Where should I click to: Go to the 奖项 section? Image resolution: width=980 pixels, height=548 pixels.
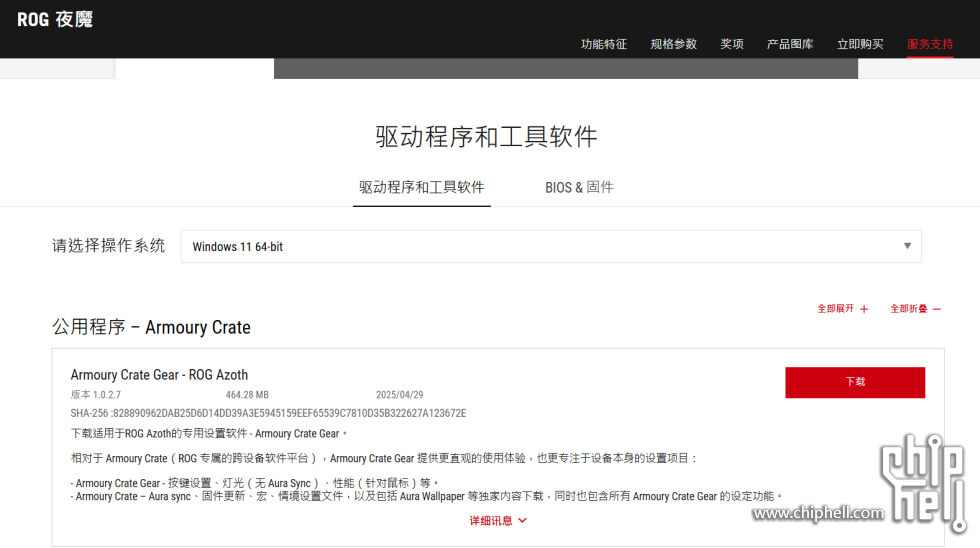[x=731, y=44]
